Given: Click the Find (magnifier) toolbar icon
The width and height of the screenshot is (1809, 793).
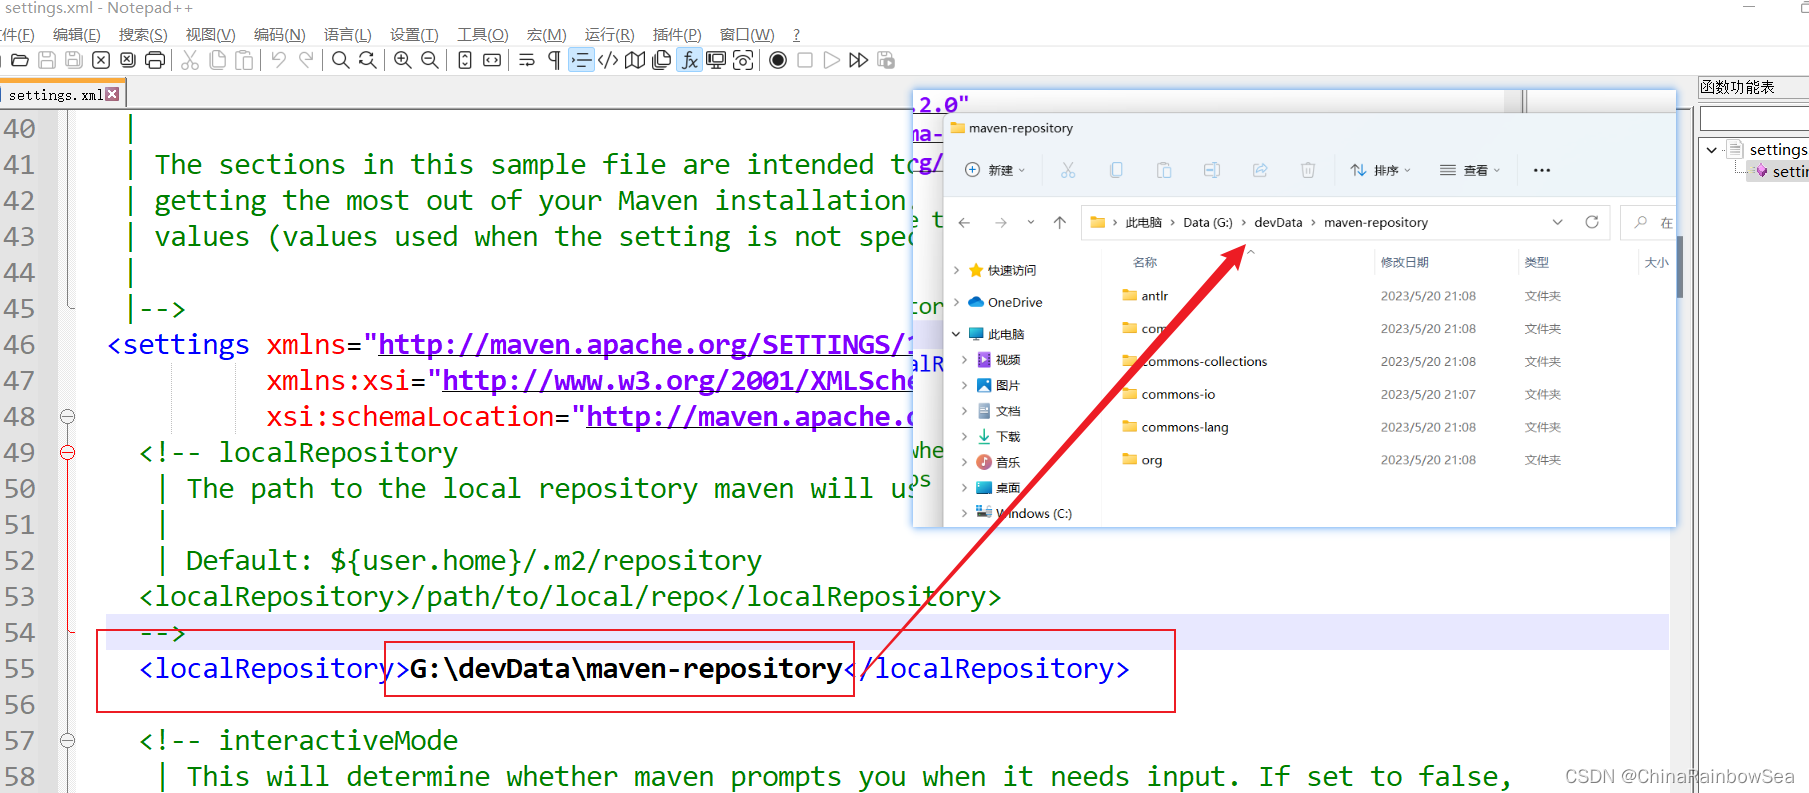Looking at the screenshot, I should [340, 60].
